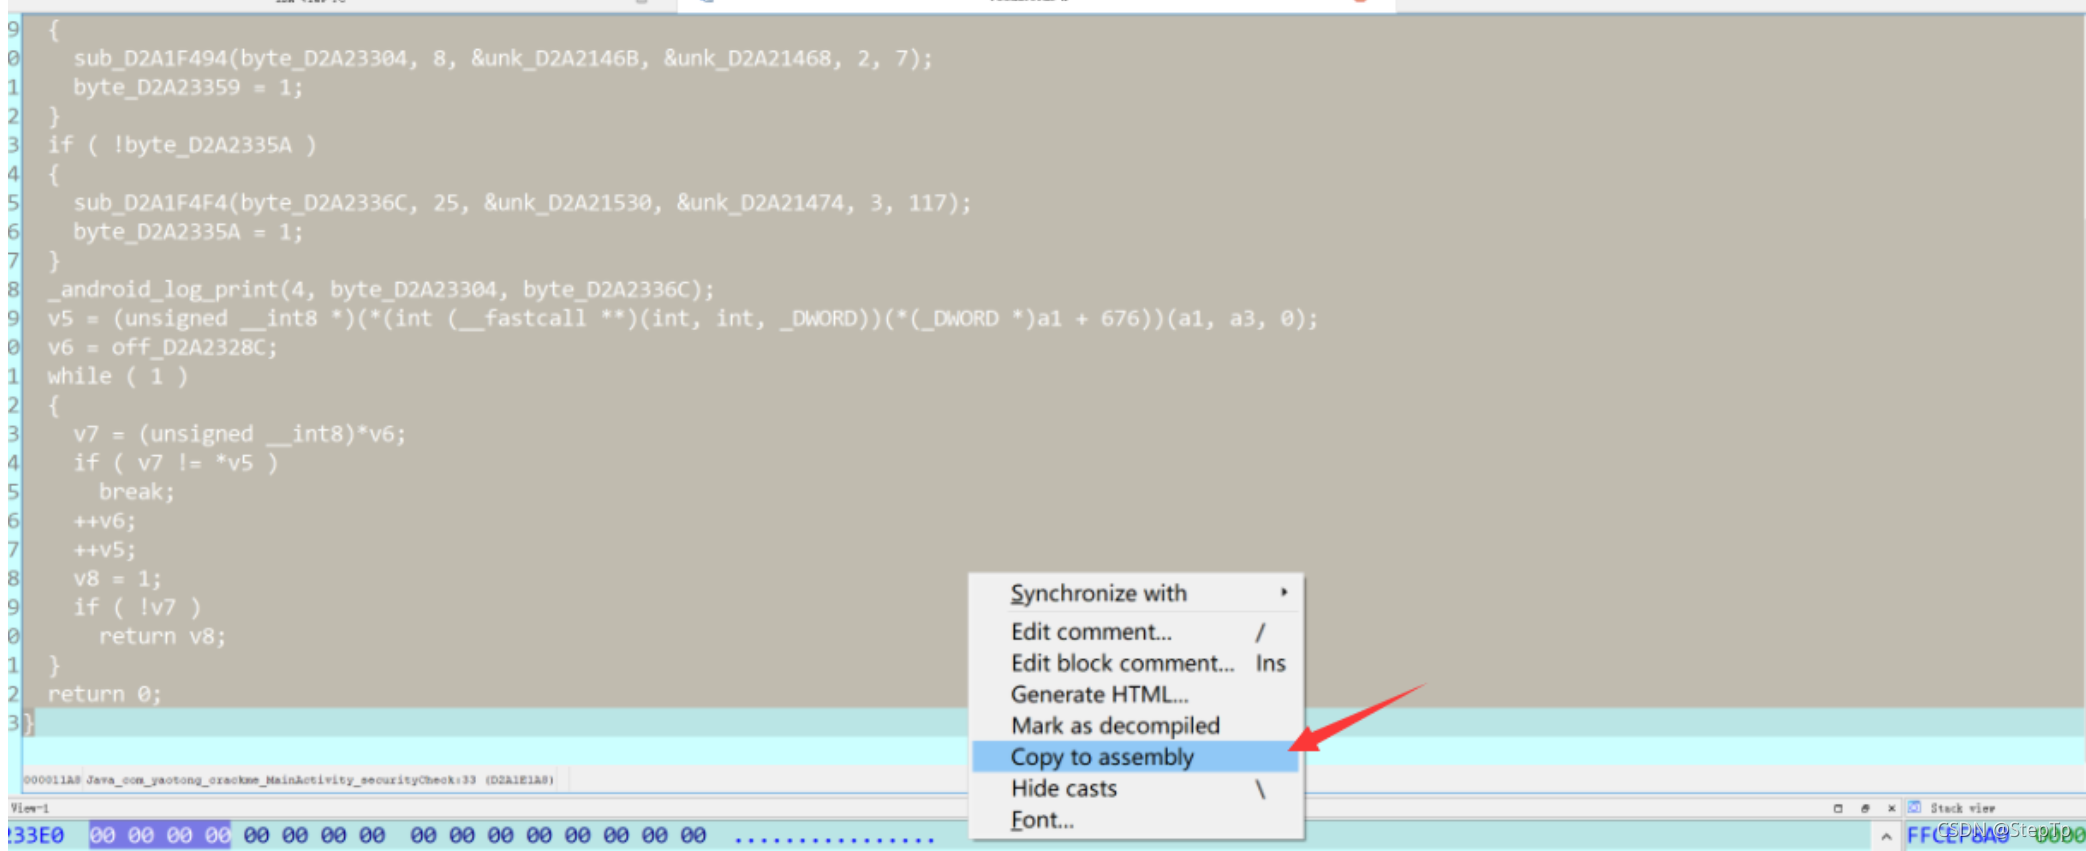Float the View-1 hex panel
Viewport: 2086px width, 851px height.
1865,808
